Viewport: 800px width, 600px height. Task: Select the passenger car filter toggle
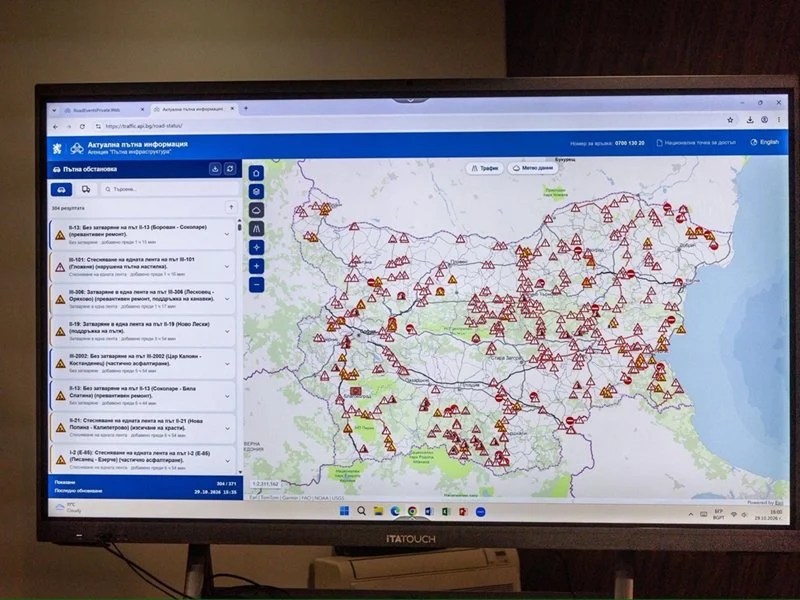(x=62, y=189)
